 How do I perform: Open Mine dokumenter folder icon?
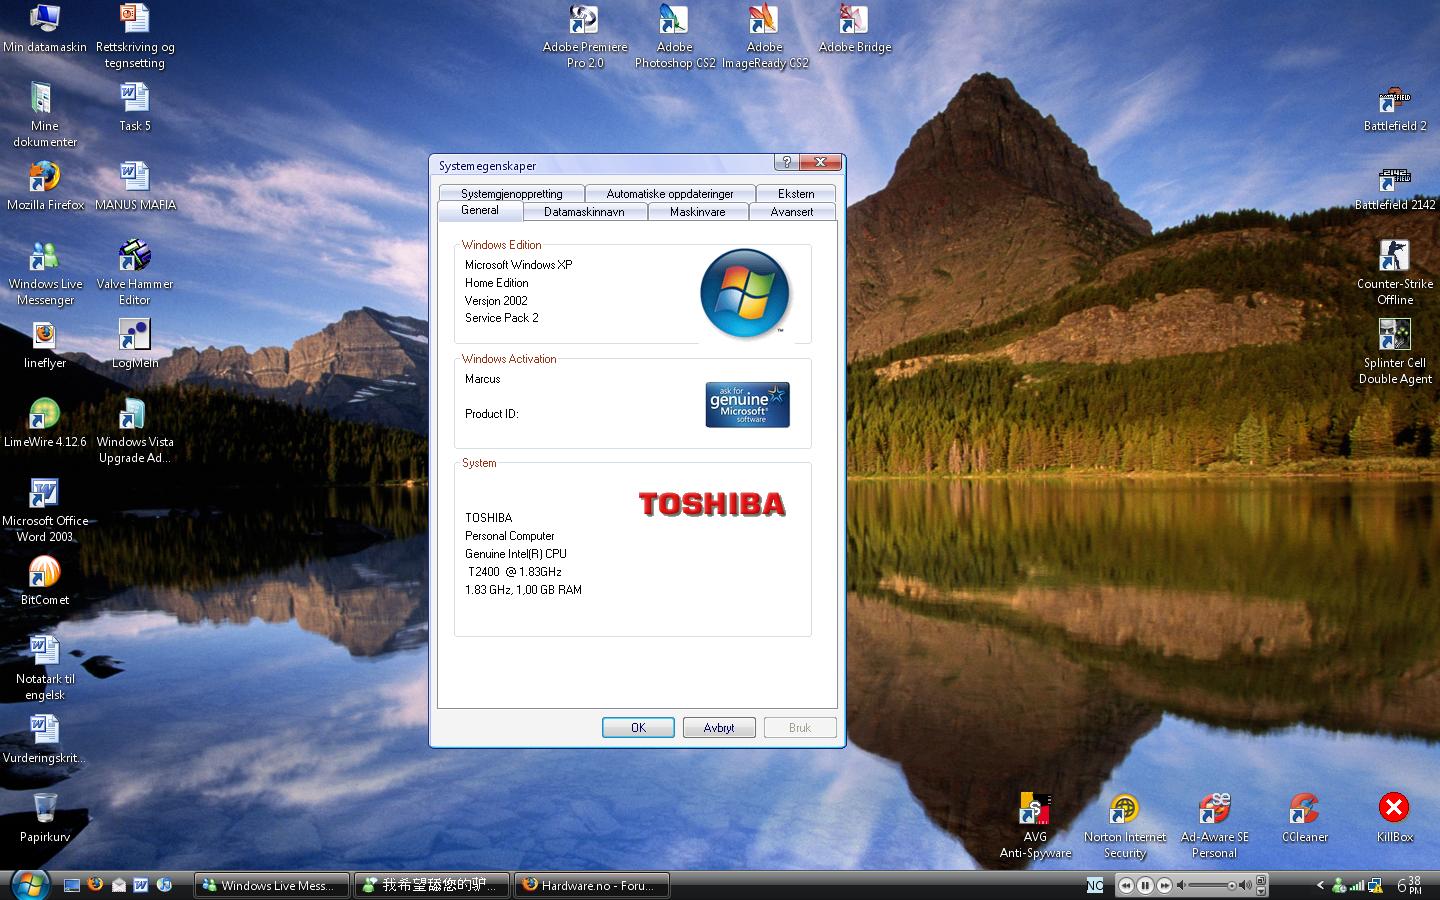point(44,115)
